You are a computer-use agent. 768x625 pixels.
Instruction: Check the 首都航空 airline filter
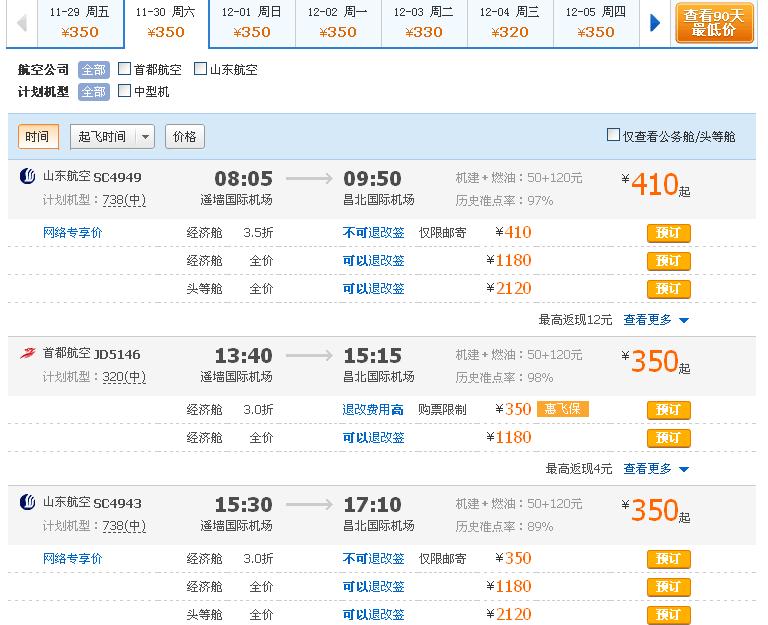125,70
